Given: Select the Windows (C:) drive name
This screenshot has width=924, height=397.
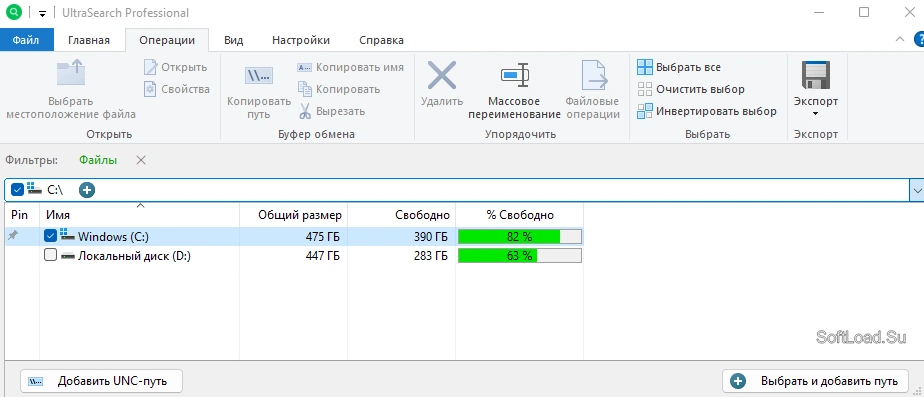Looking at the screenshot, I should pos(113,237).
